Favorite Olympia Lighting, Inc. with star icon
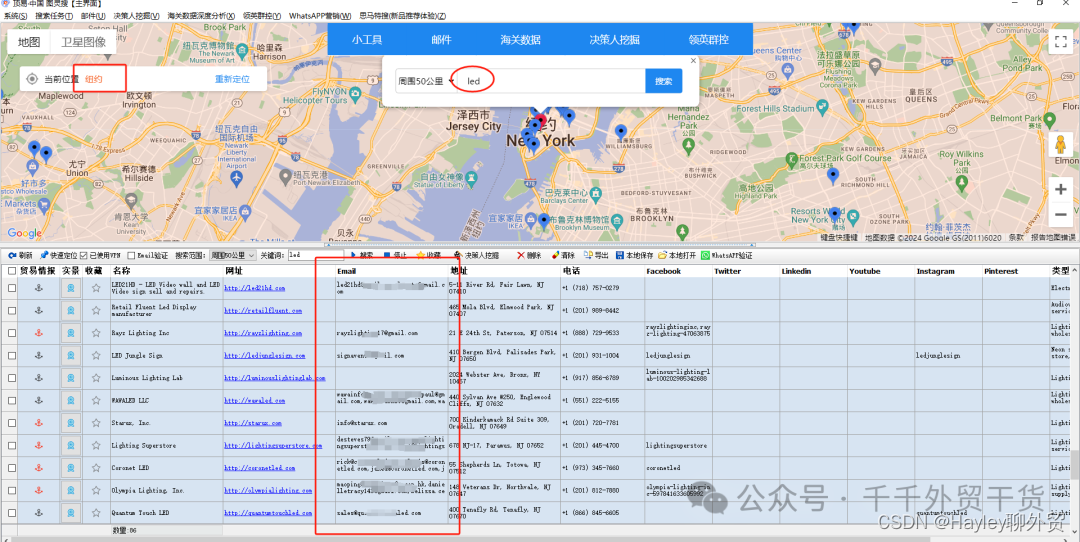This screenshot has height=542, width=1080. [x=96, y=490]
